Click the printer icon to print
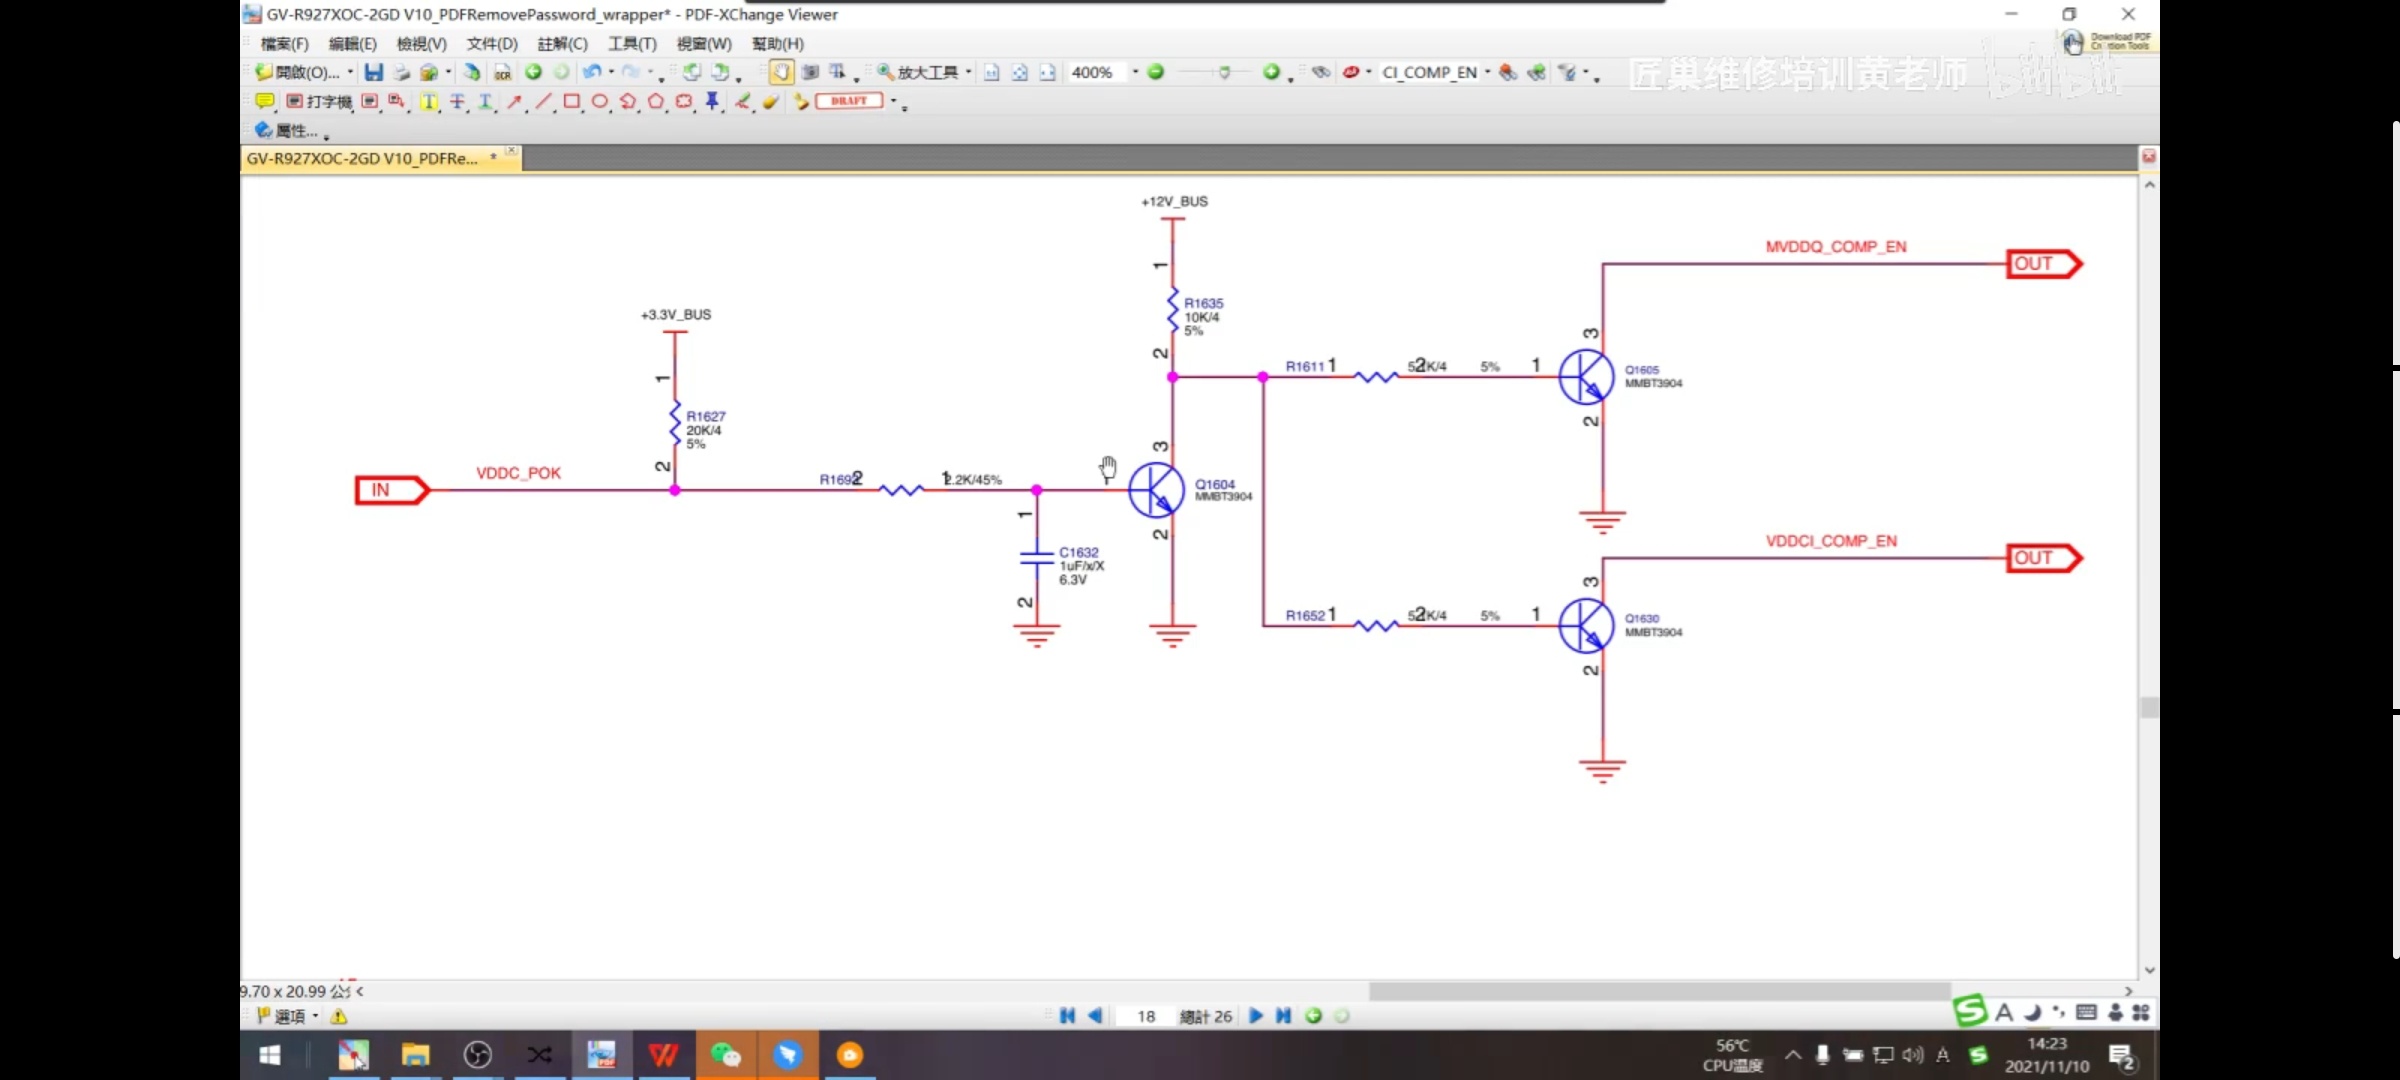 [x=402, y=72]
